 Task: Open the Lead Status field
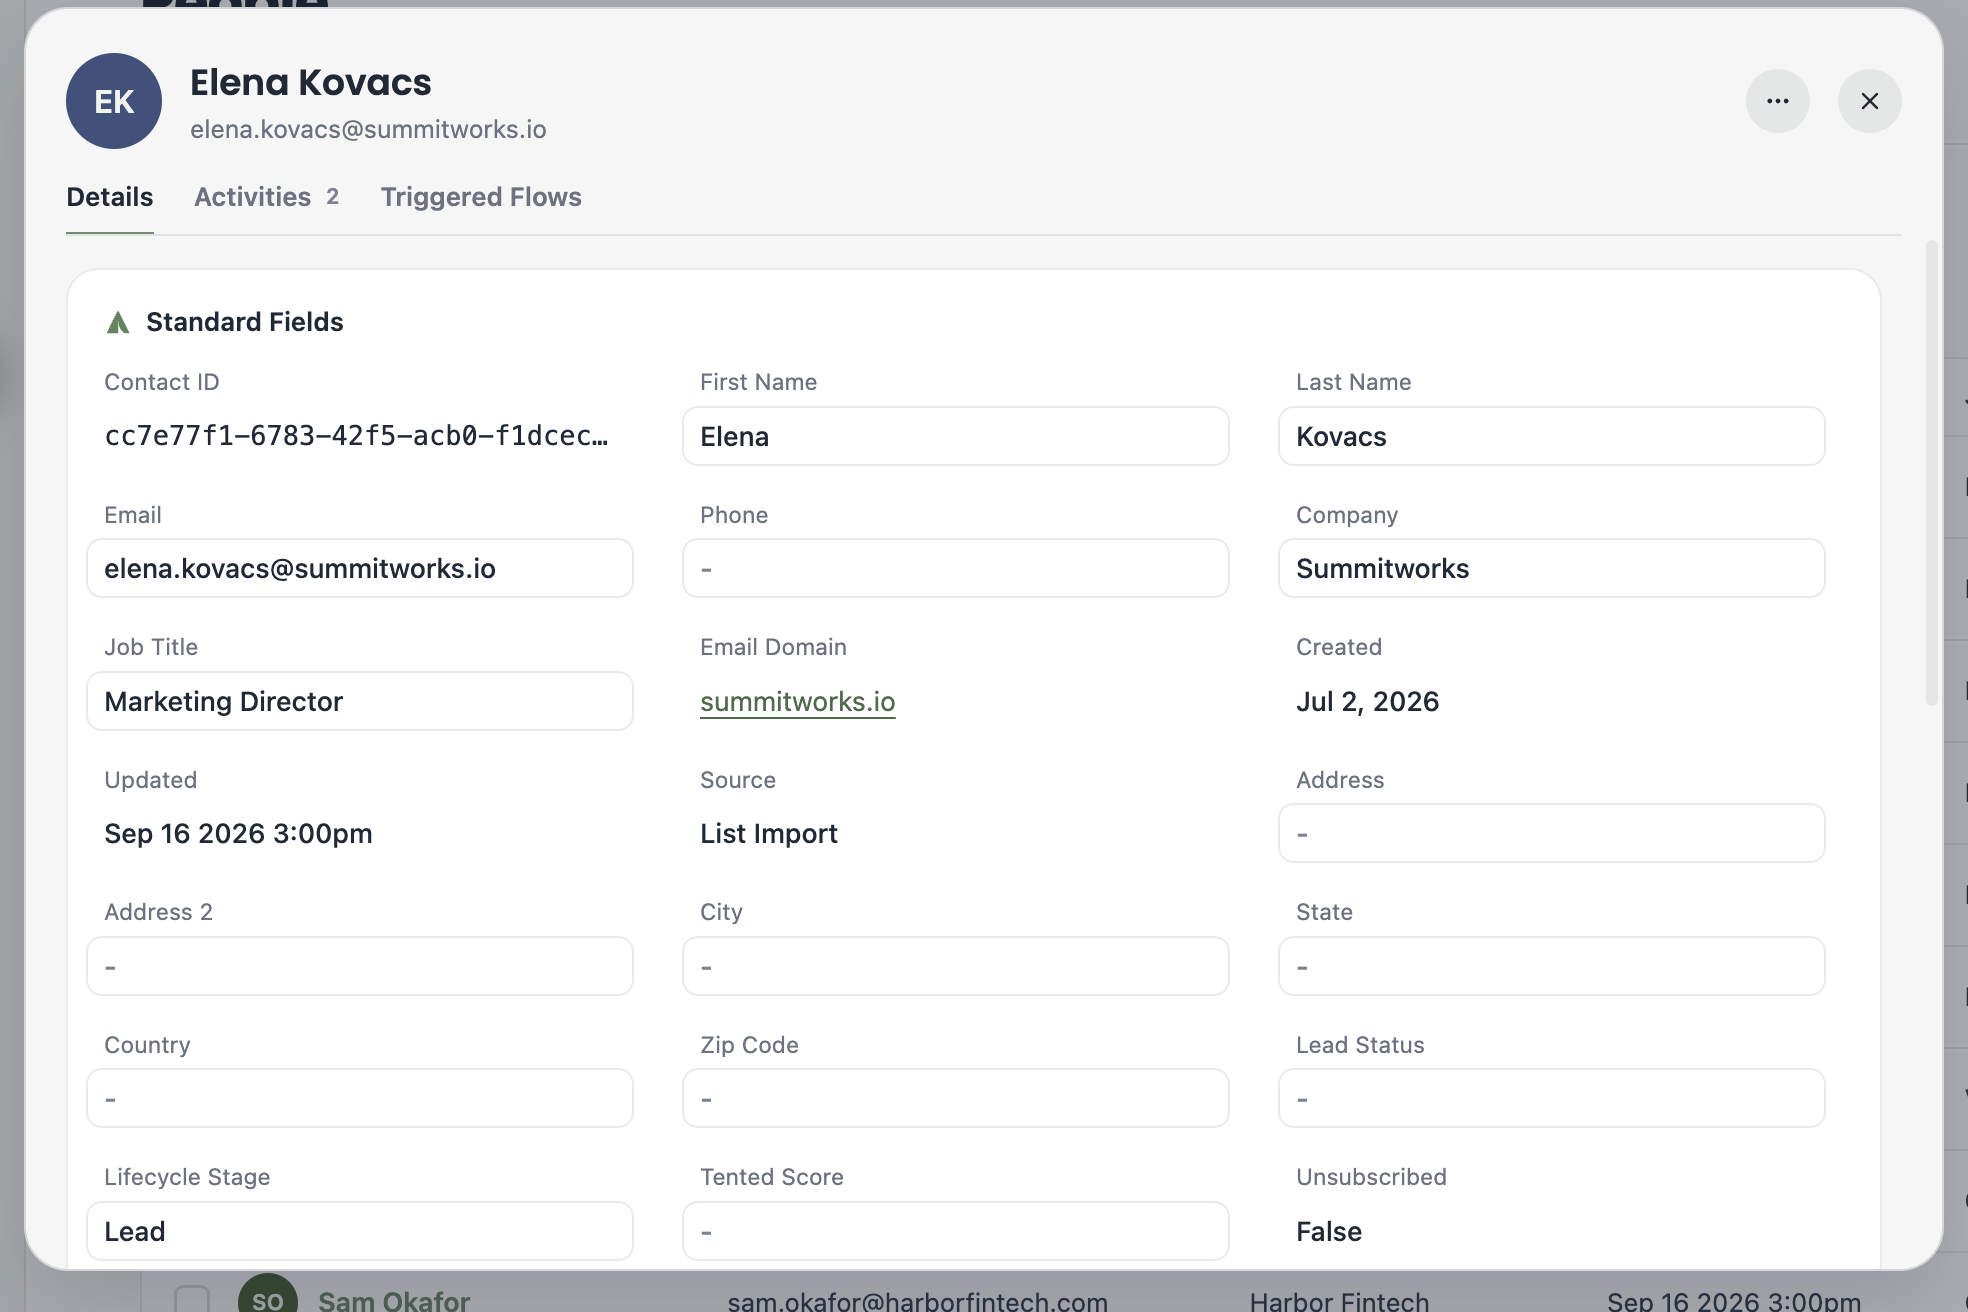point(1551,1098)
